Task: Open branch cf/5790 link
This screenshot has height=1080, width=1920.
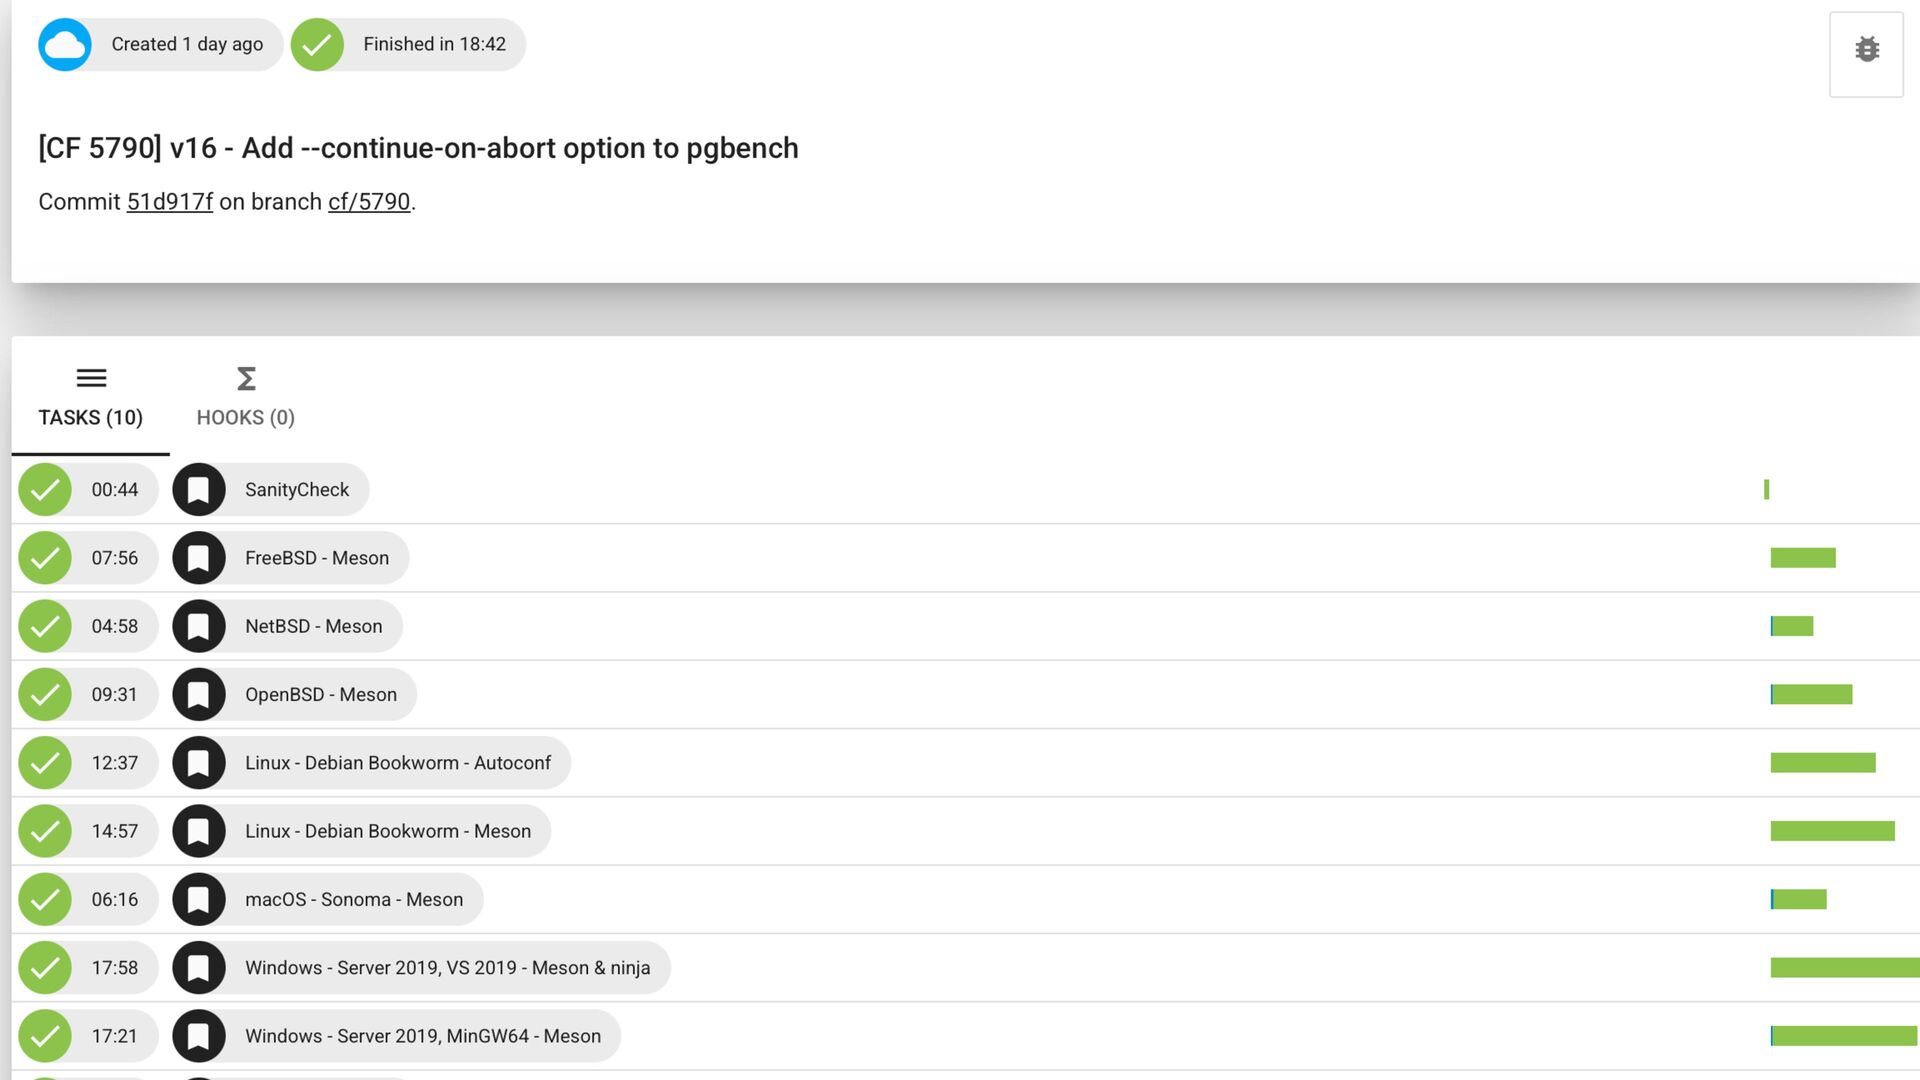Action: (369, 202)
